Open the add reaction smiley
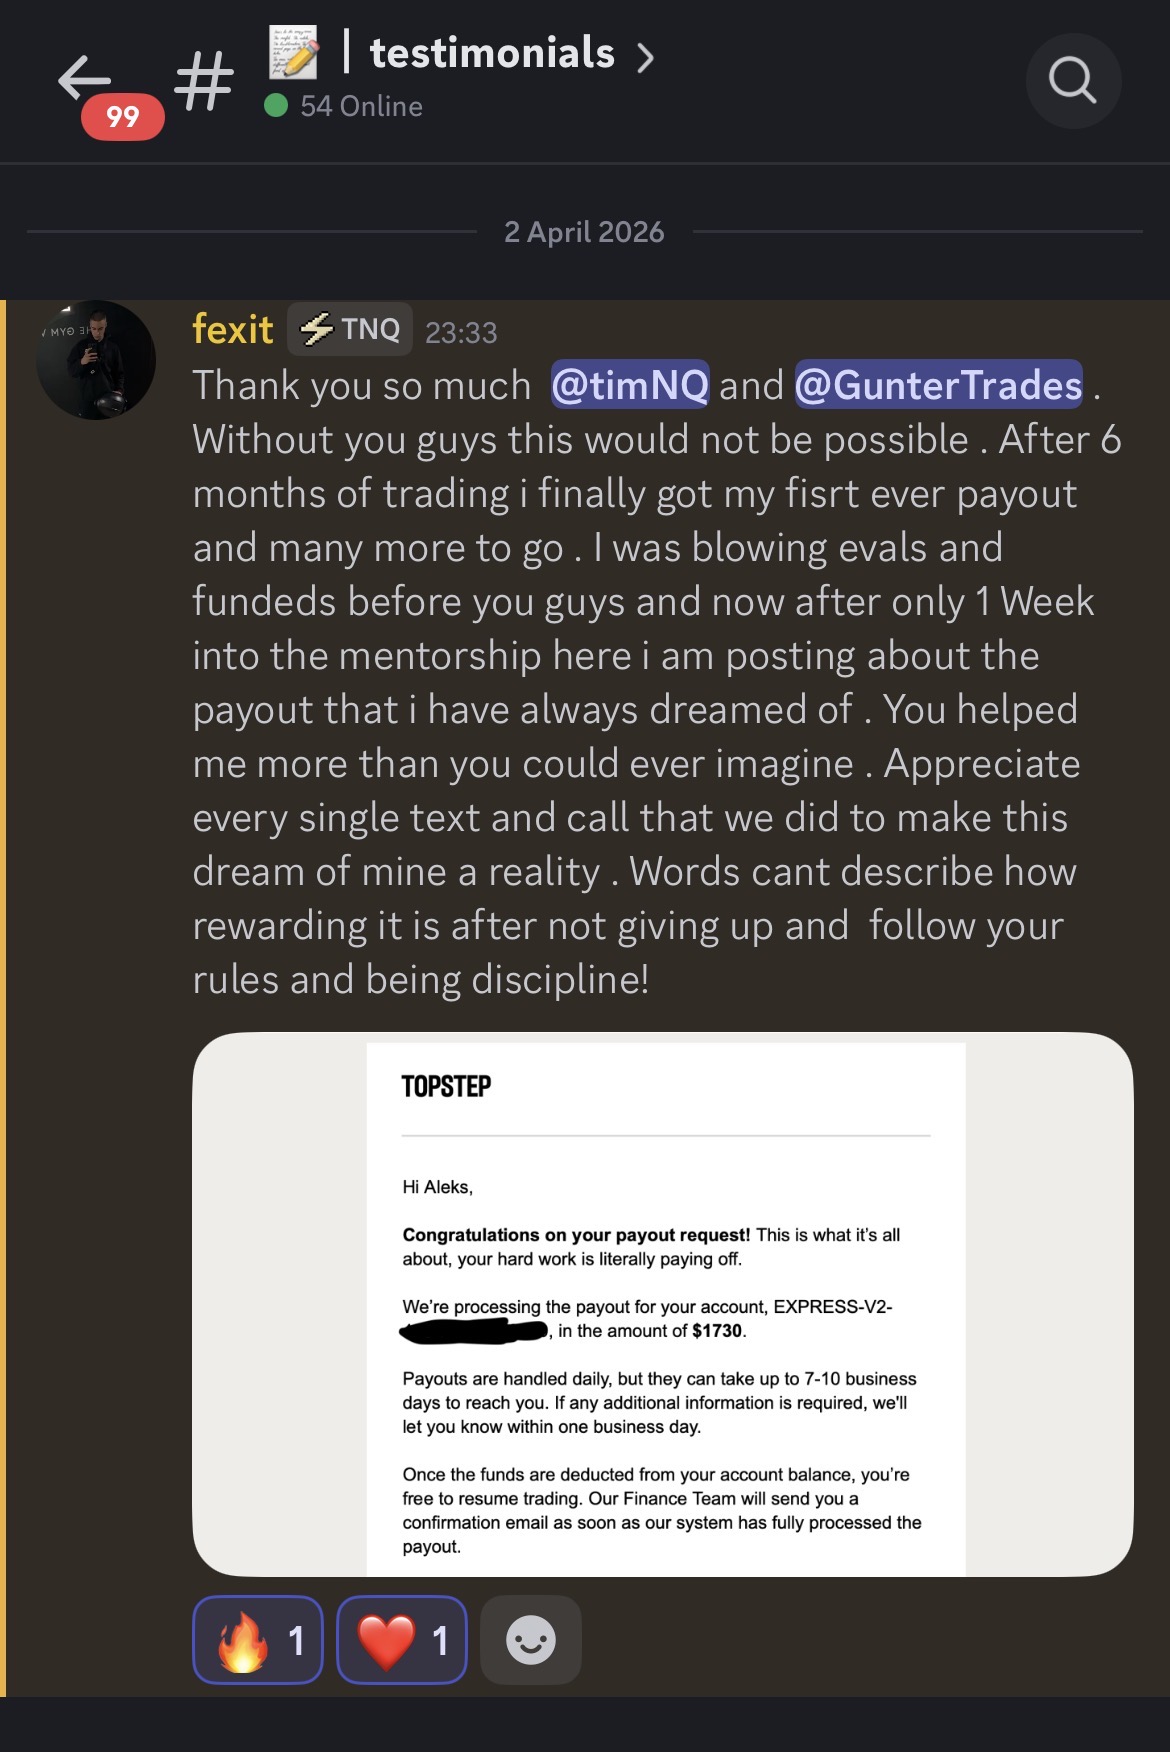Image resolution: width=1170 pixels, height=1752 pixels. (x=531, y=1640)
